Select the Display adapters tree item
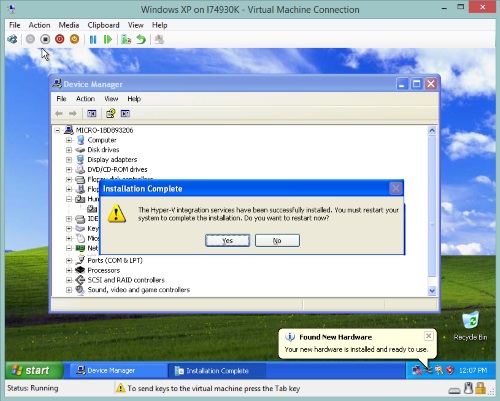This screenshot has width=500, height=401. (112, 160)
